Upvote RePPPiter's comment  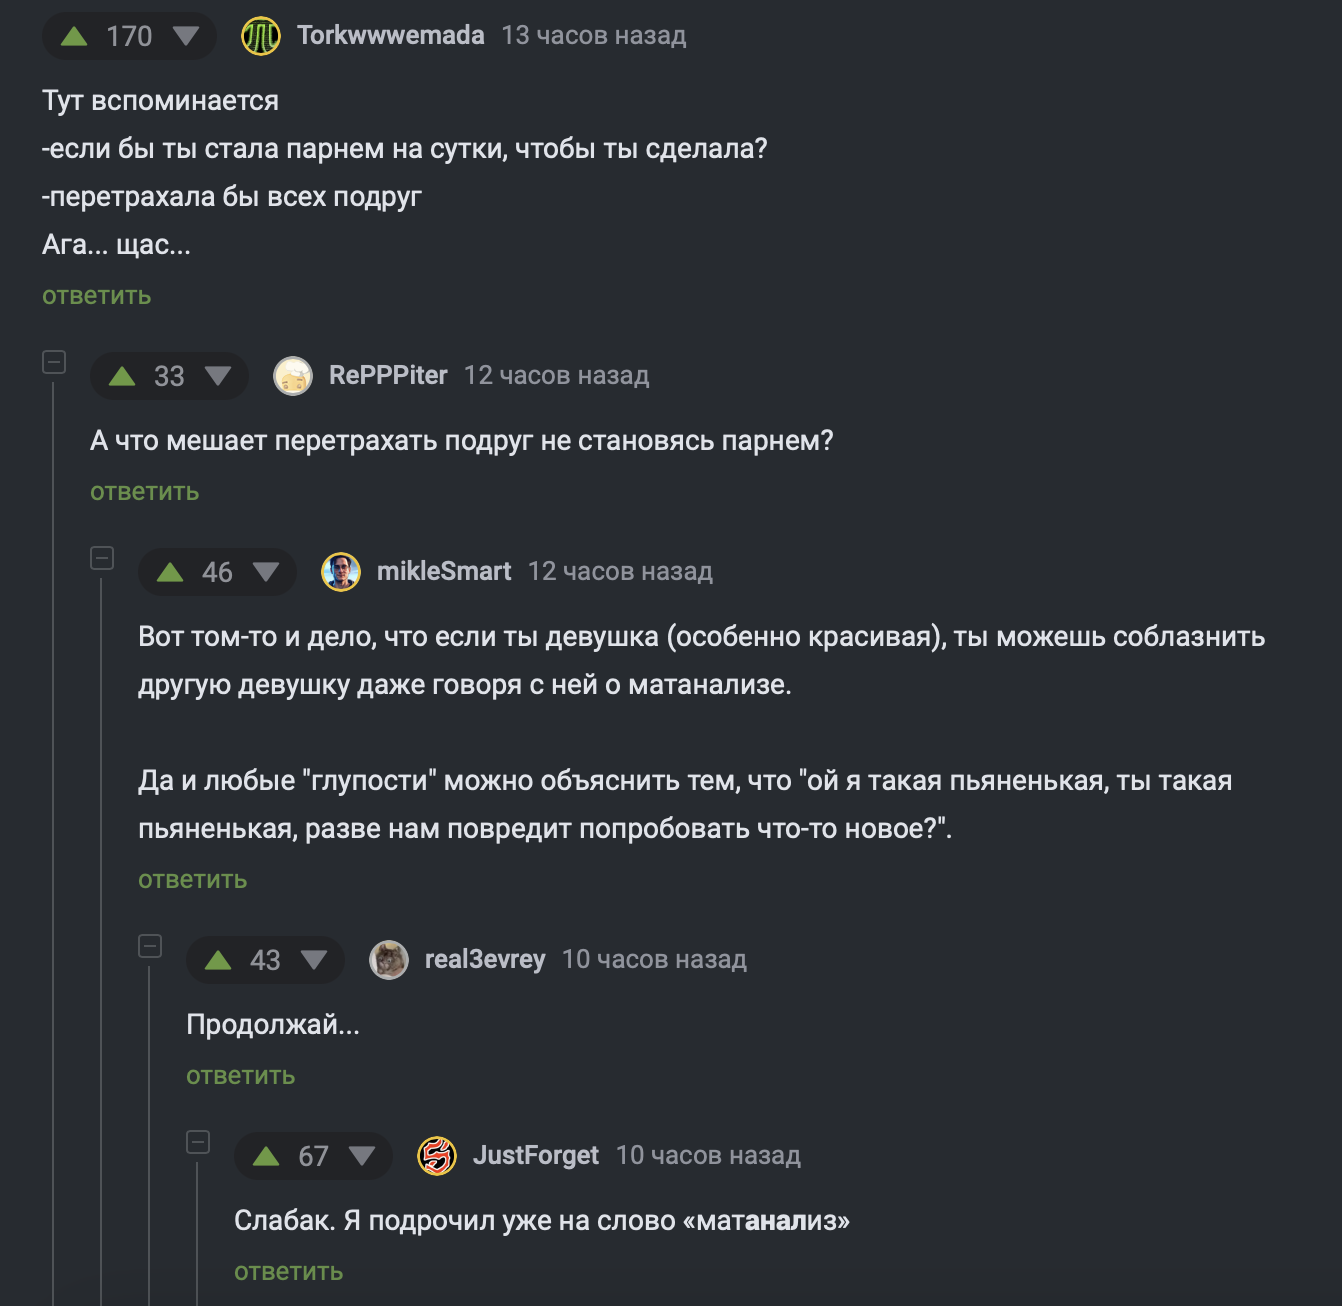(x=122, y=377)
